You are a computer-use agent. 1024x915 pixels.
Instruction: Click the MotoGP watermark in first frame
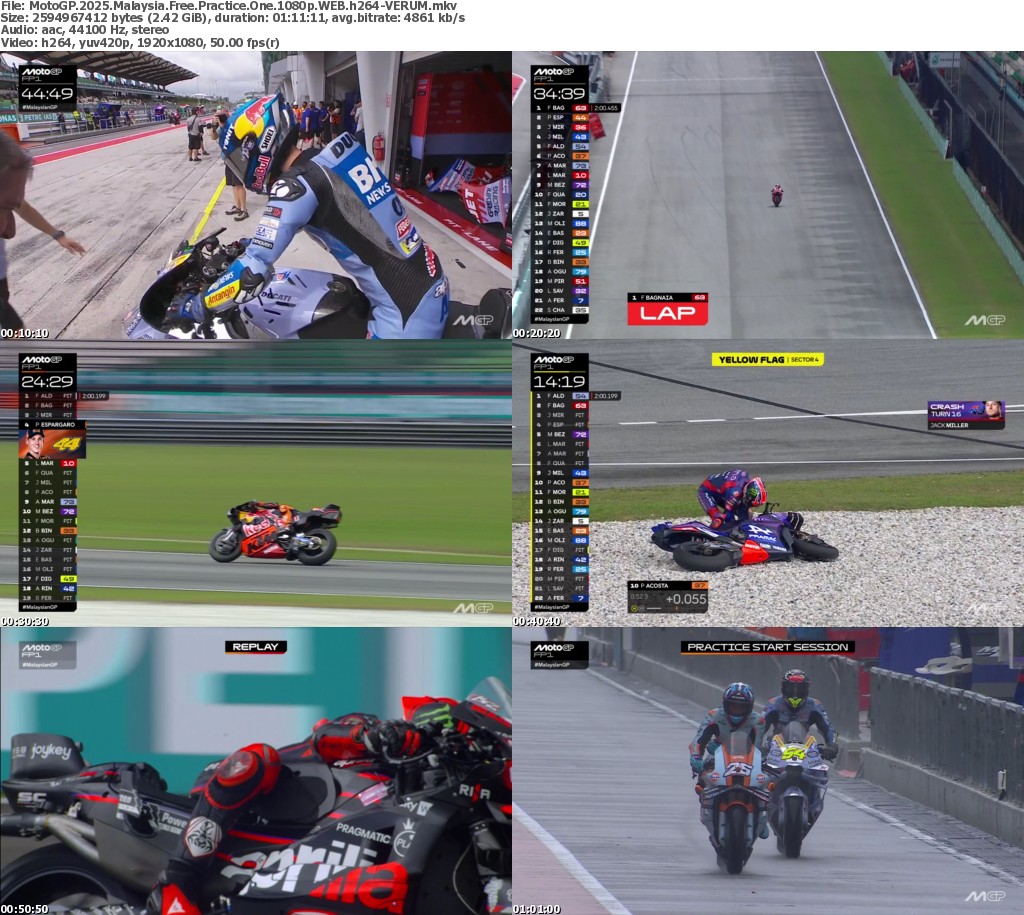coord(472,321)
